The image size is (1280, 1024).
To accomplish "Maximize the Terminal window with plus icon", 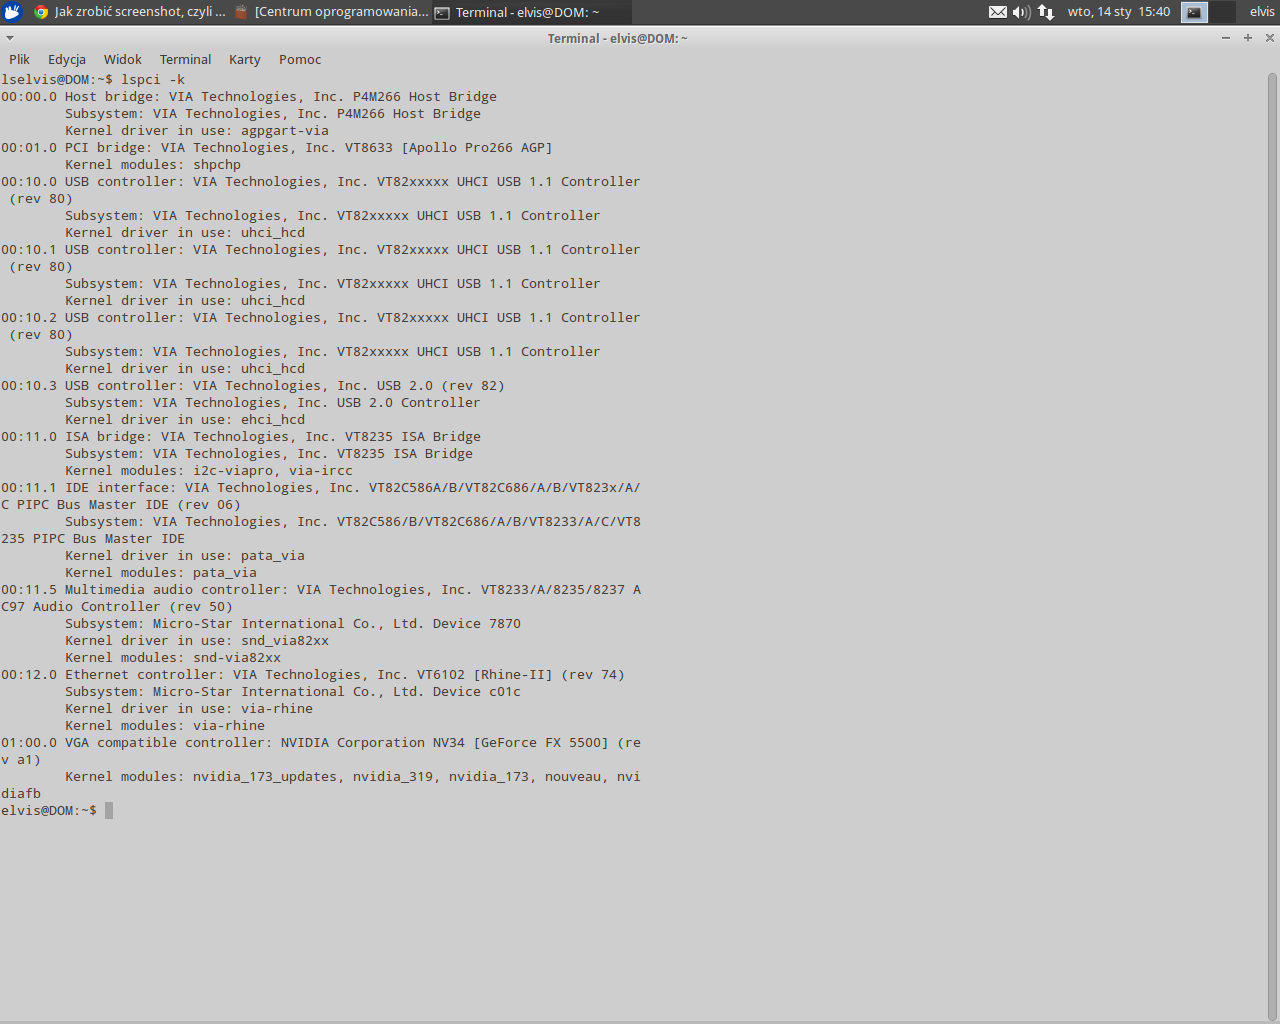I will (x=1248, y=38).
